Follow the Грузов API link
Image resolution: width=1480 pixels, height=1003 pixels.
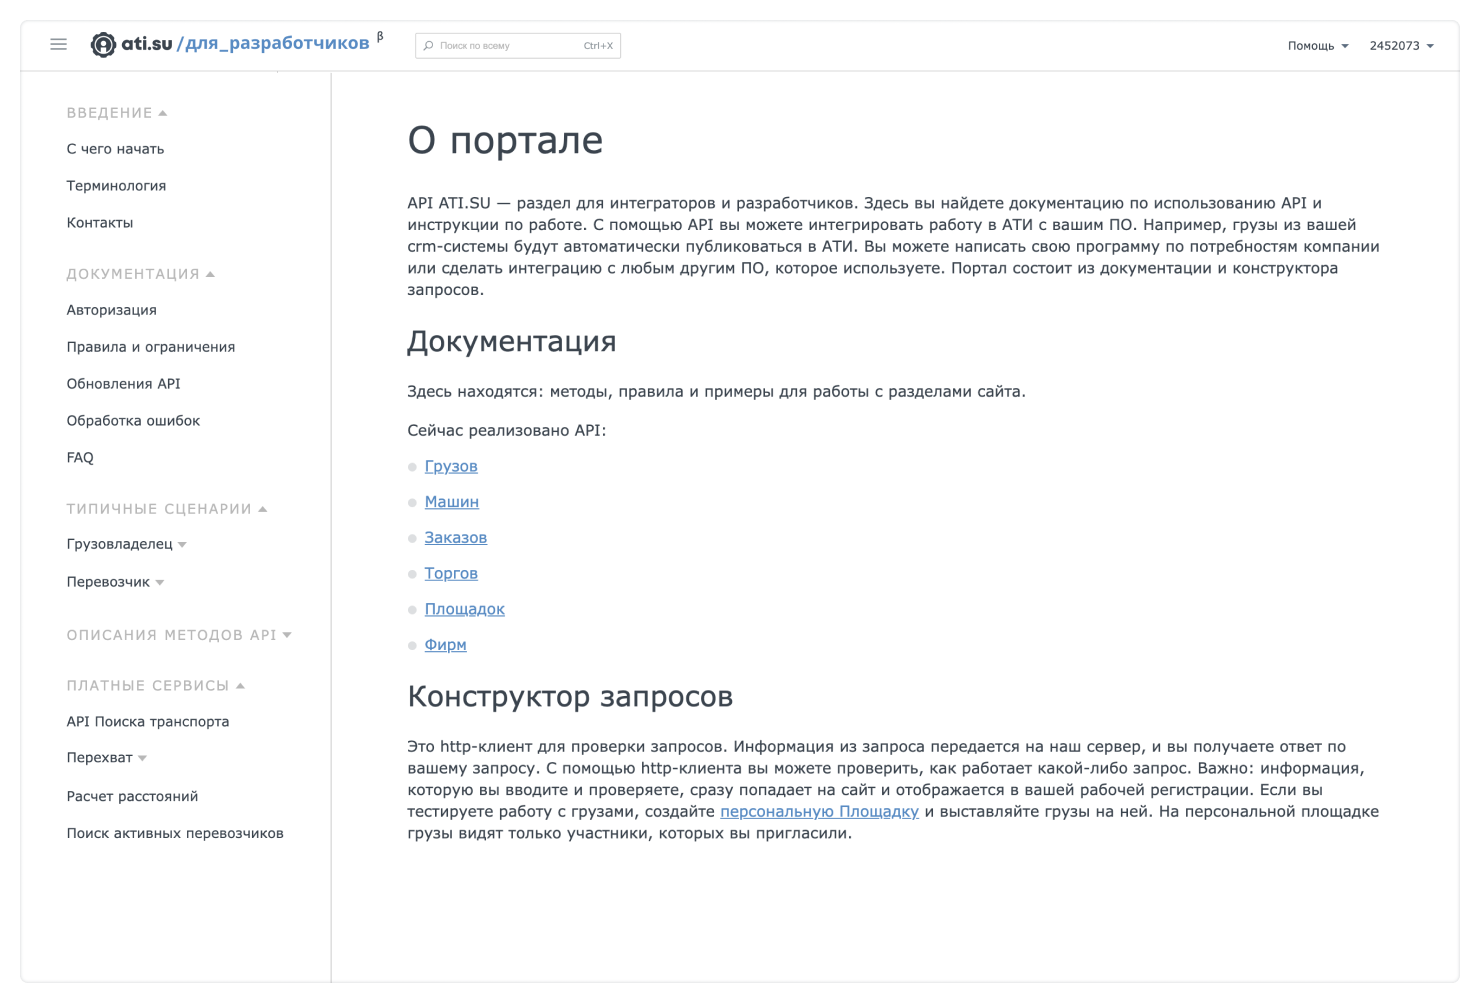click(451, 467)
